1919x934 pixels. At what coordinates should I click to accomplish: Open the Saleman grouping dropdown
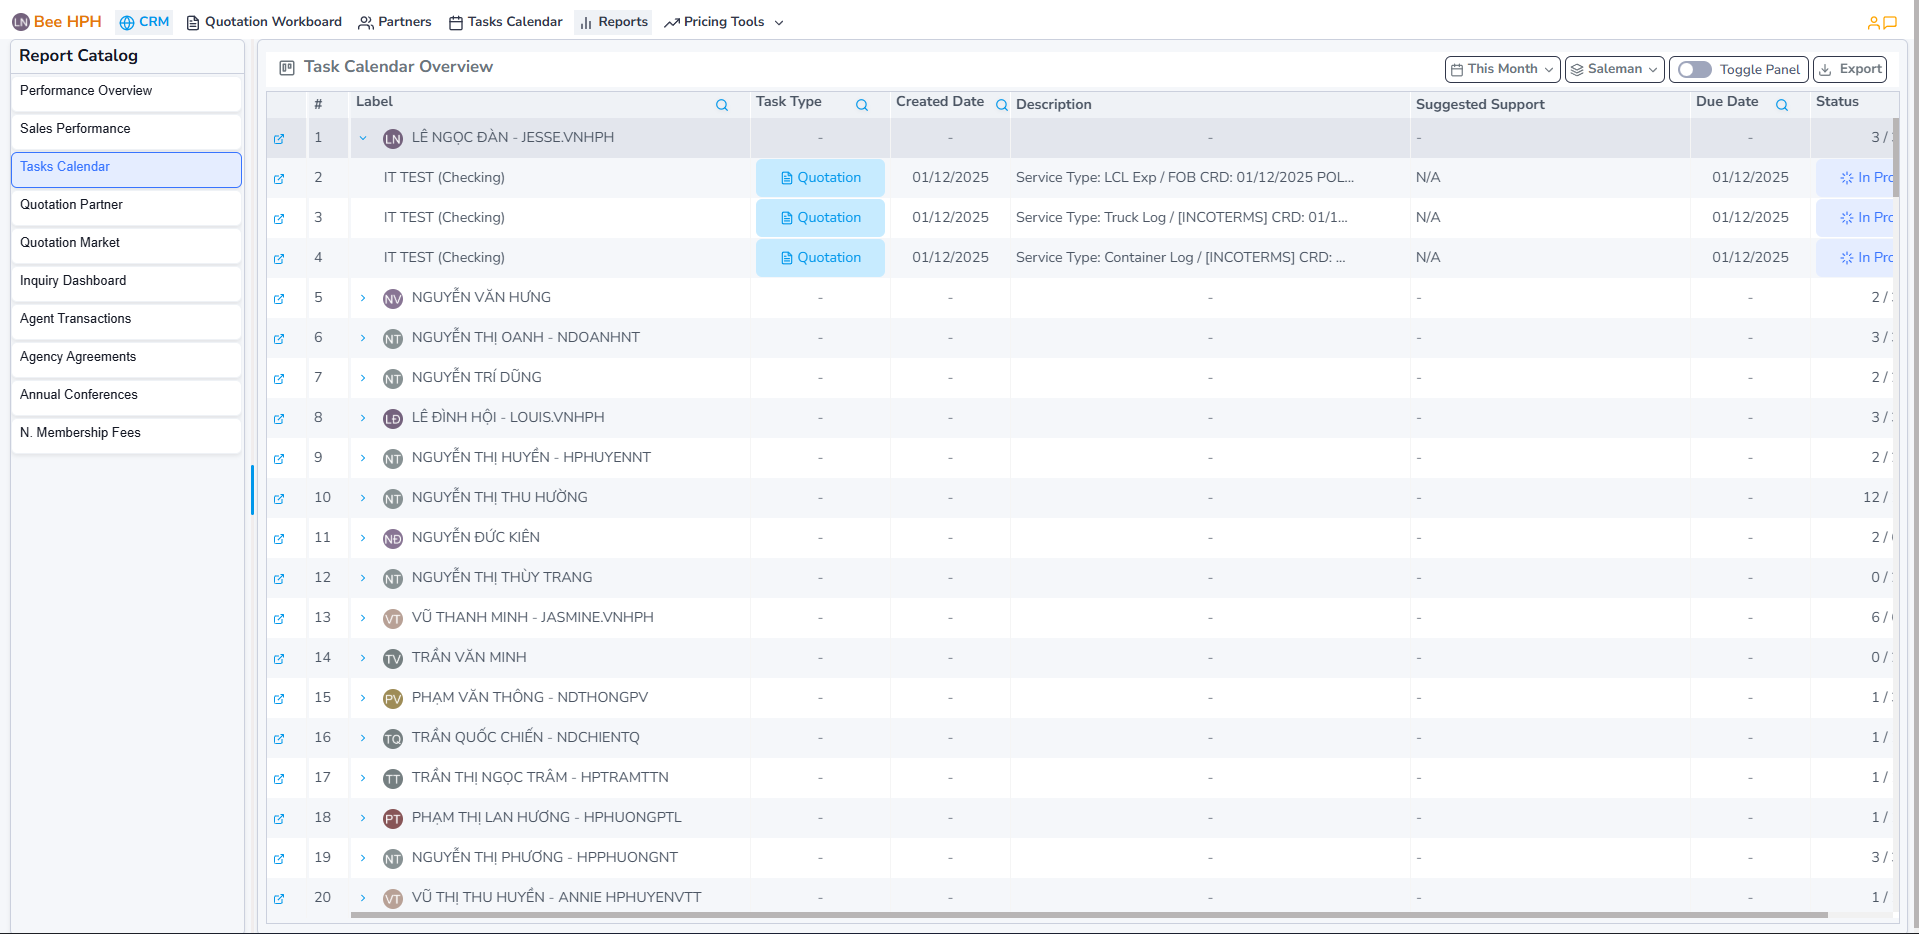(1614, 69)
